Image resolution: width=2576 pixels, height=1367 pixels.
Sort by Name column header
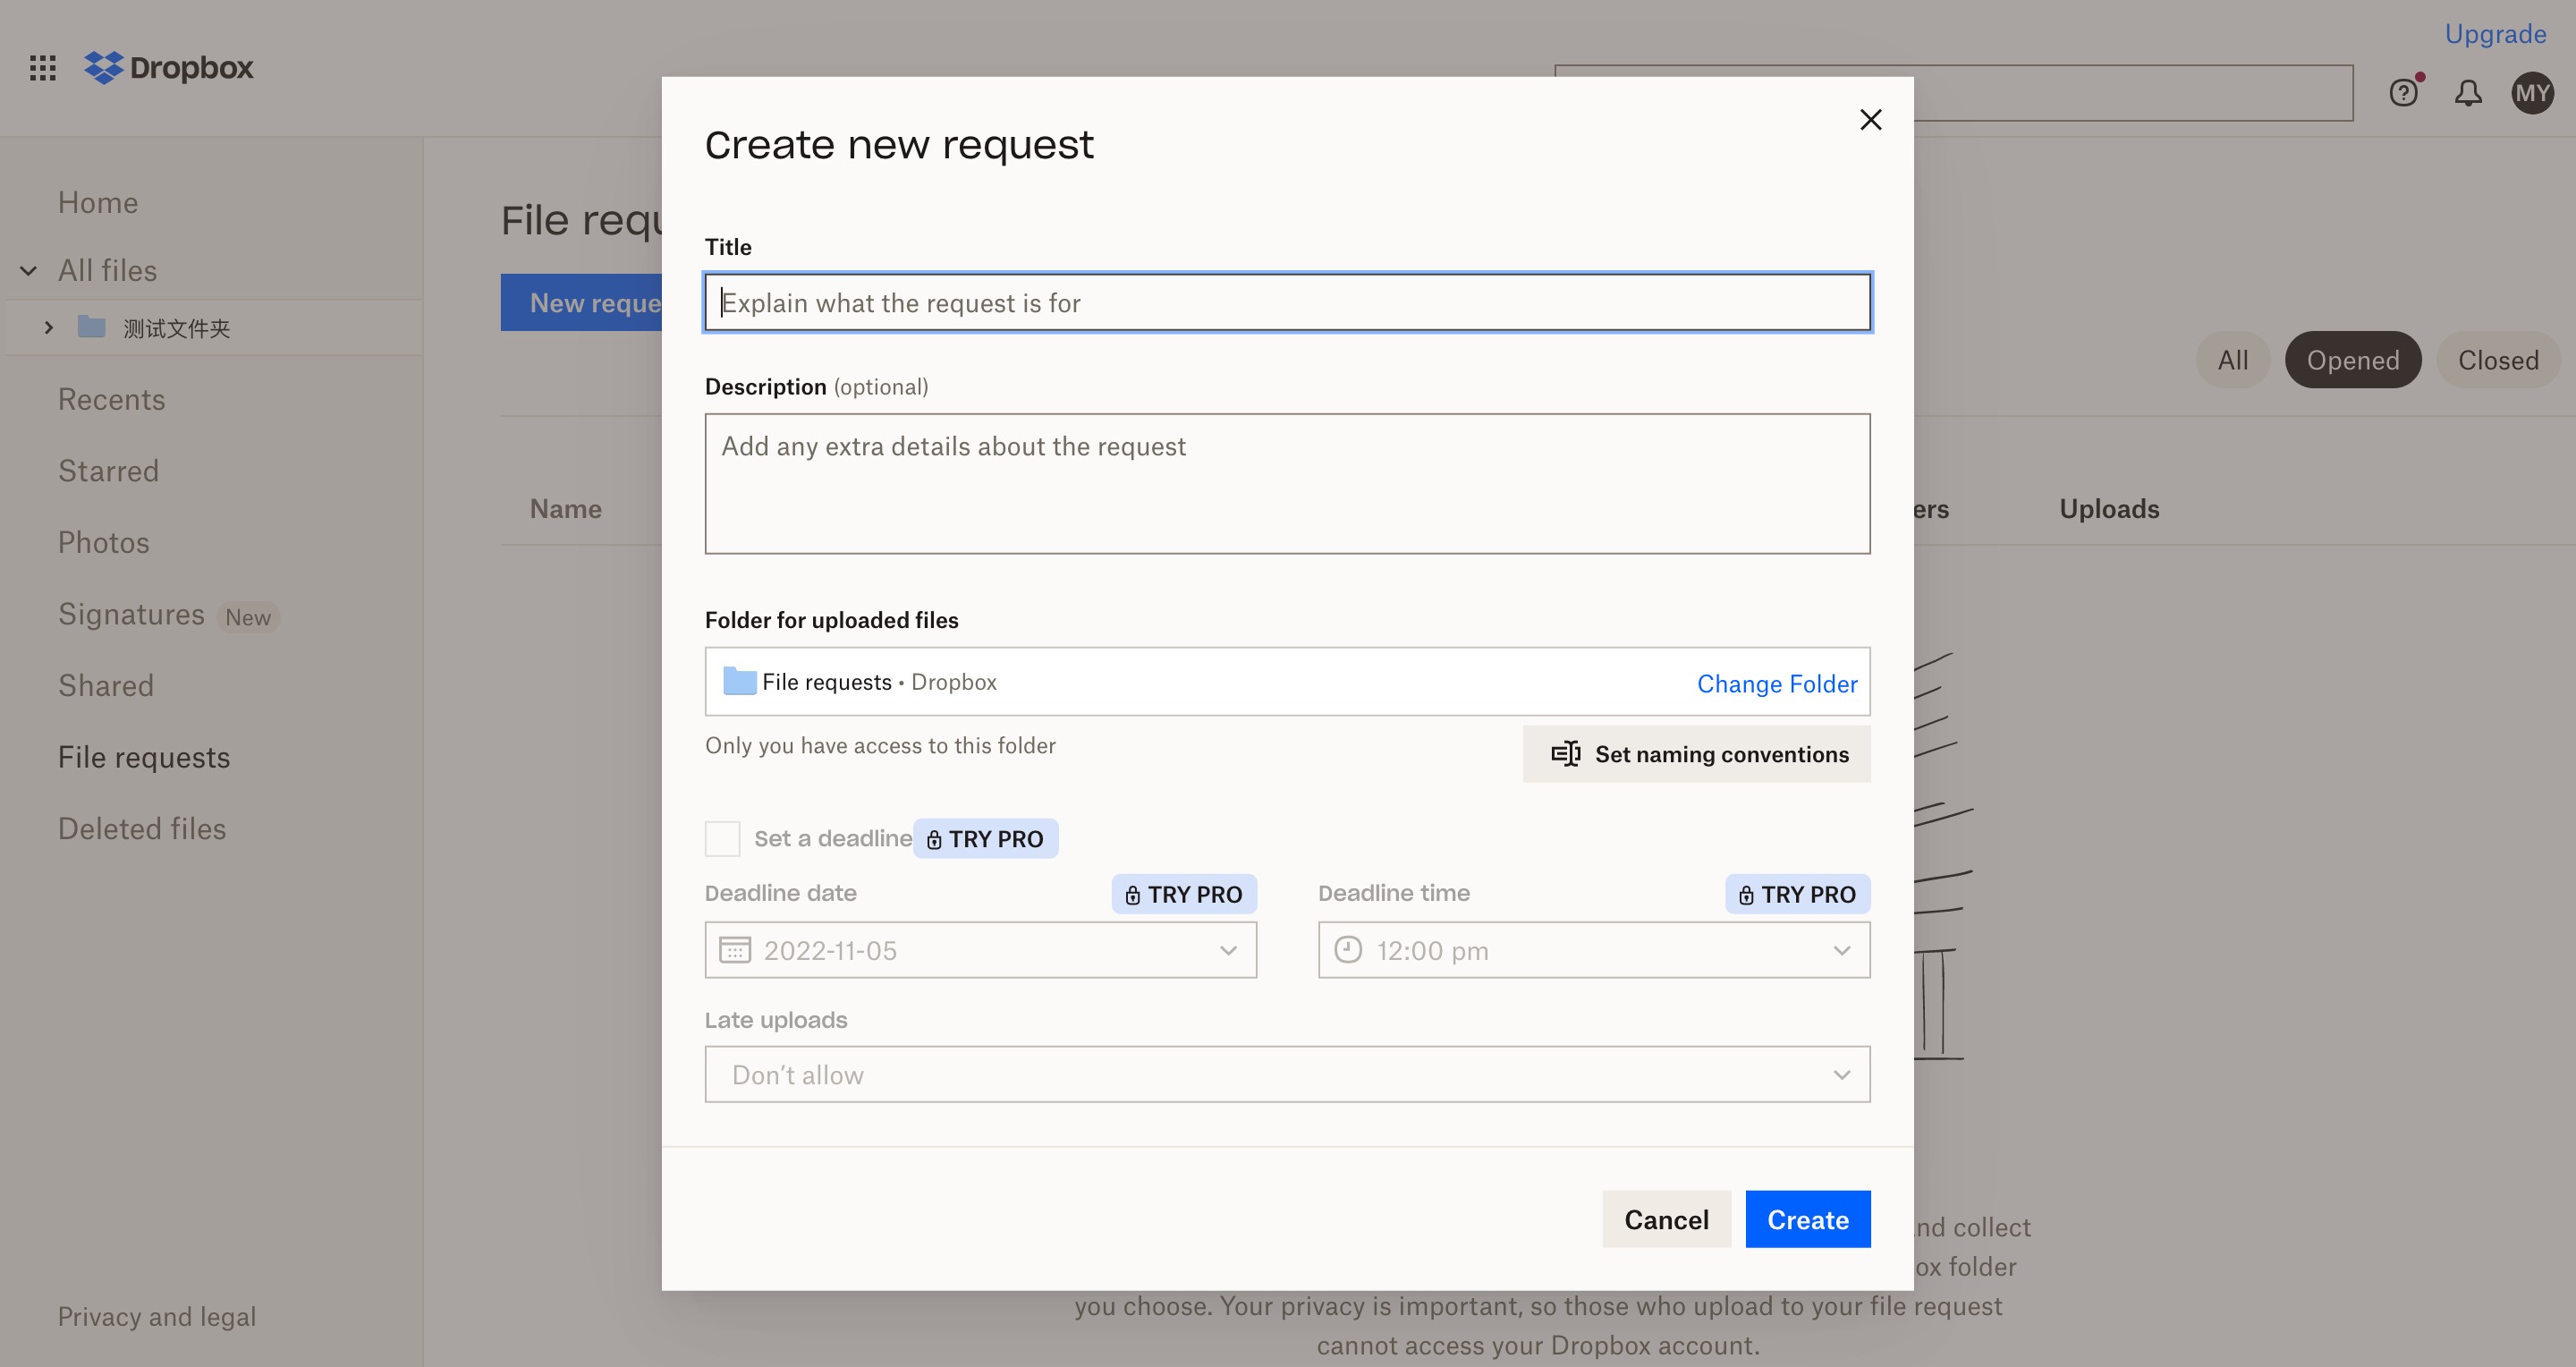(566, 509)
